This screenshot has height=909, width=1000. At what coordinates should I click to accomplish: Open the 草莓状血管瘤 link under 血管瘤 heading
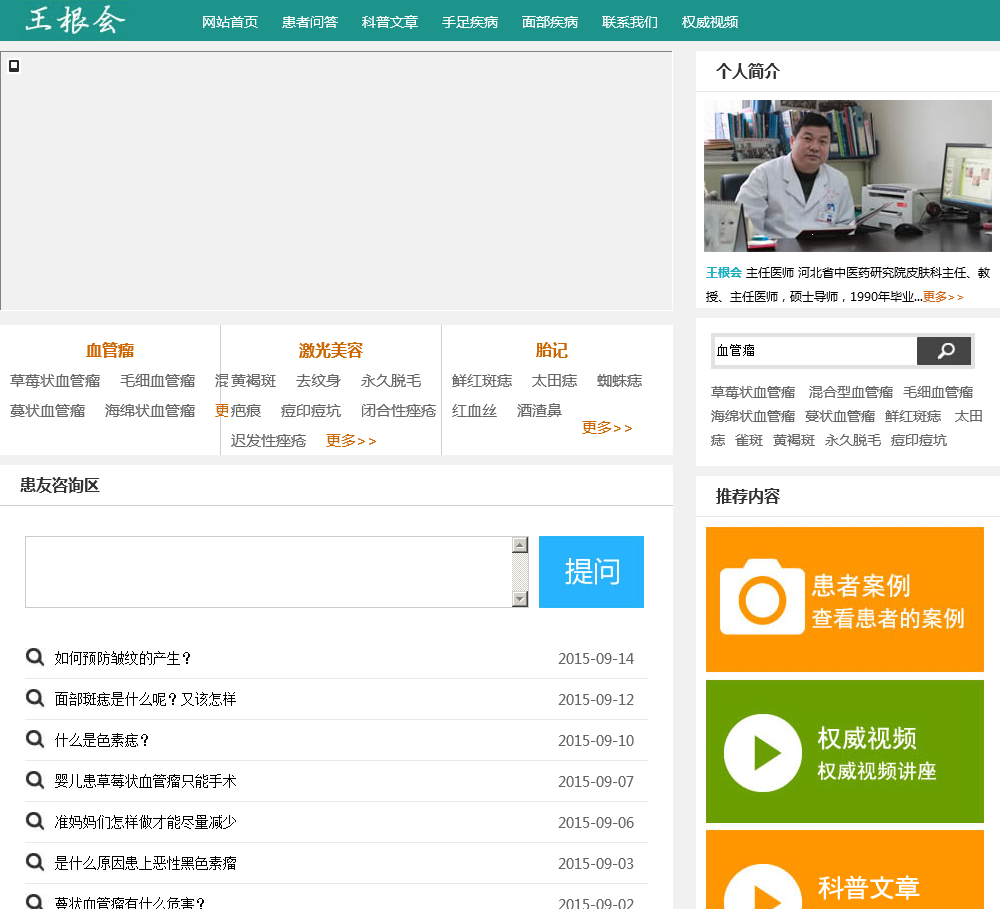(x=55, y=381)
